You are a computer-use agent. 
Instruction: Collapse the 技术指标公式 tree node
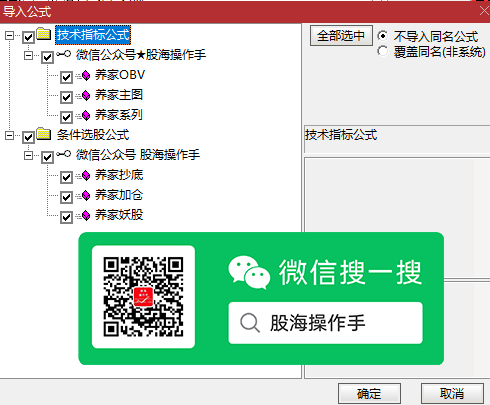point(10,35)
